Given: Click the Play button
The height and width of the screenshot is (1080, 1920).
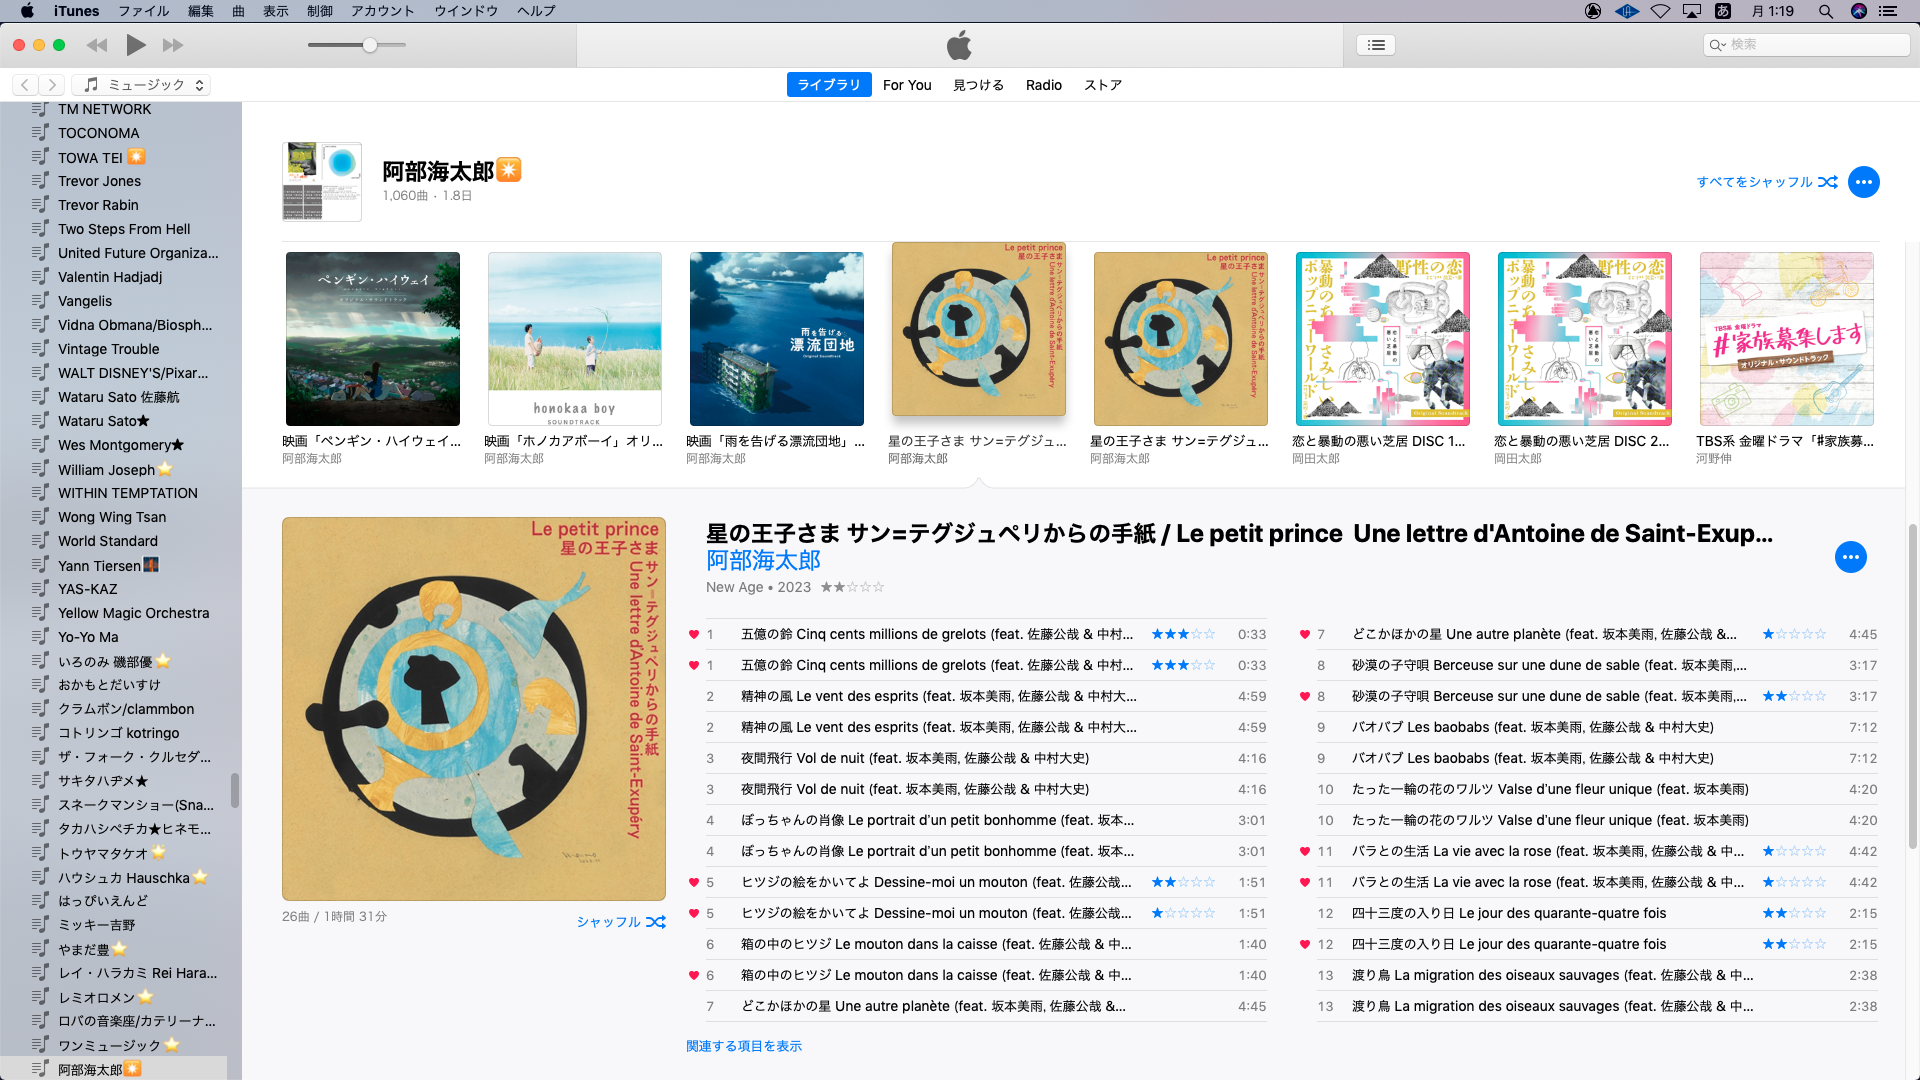Looking at the screenshot, I should tap(136, 45).
